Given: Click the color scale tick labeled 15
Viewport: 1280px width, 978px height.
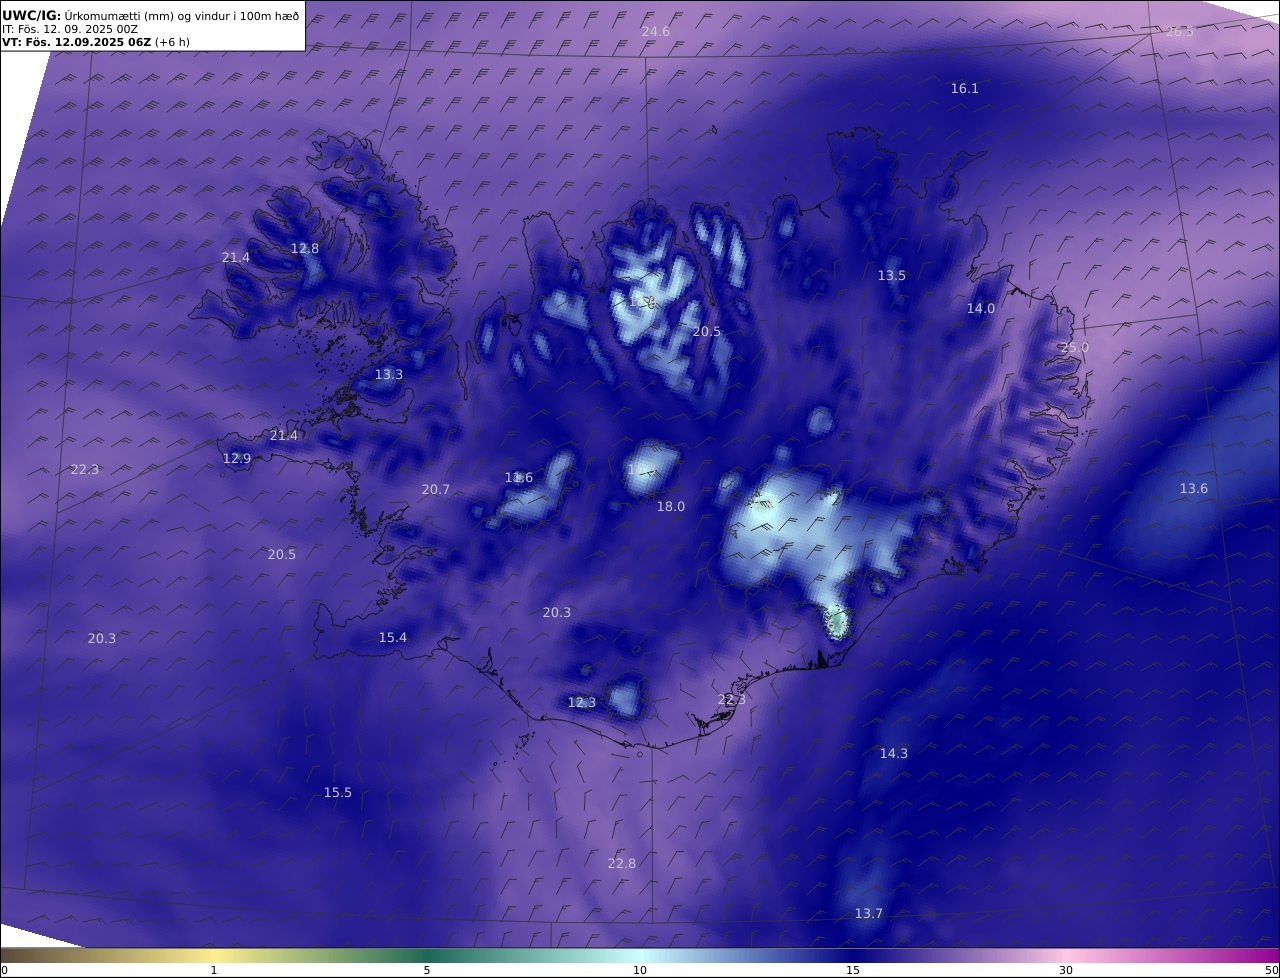Looking at the screenshot, I should [x=853, y=970].
